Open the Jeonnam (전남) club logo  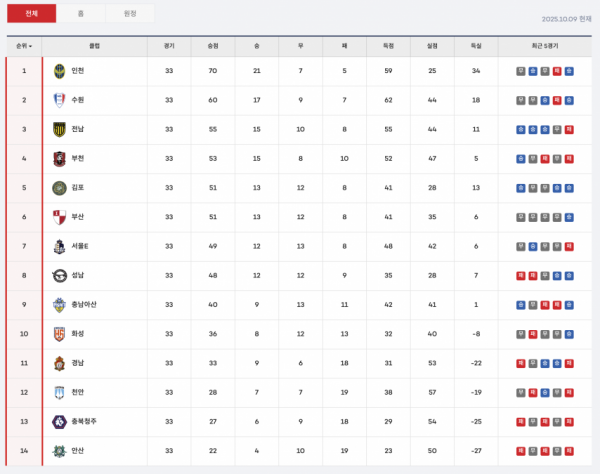pos(59,129)
